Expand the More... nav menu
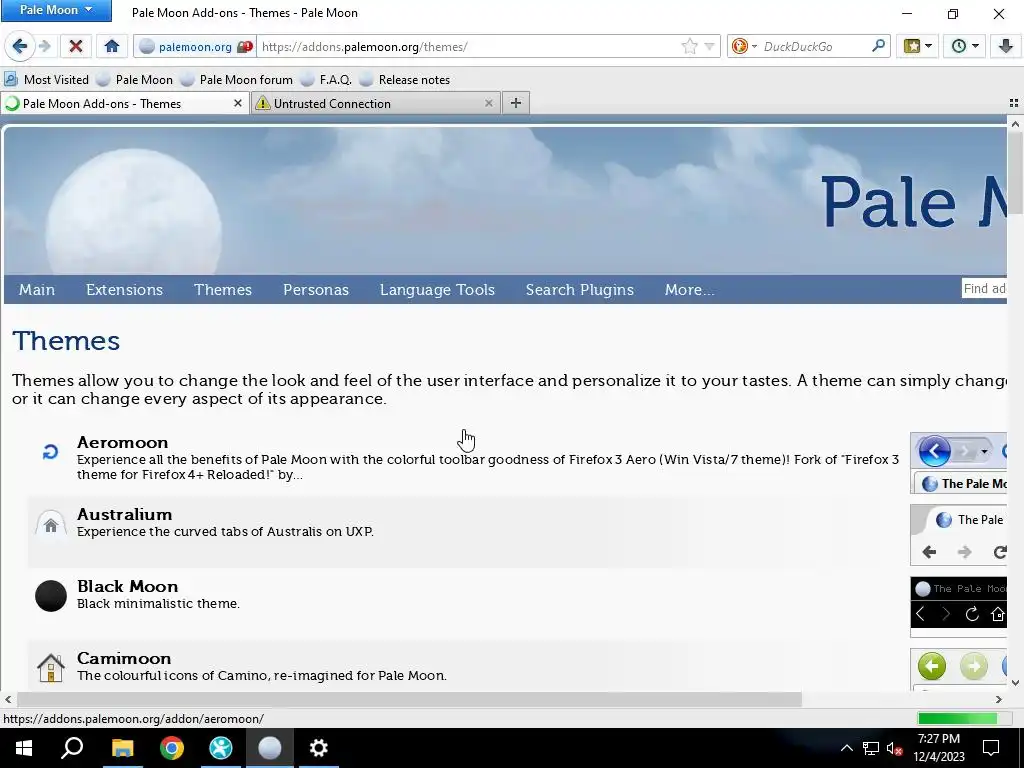The image size is (1024, 768). pyautogui.click(x=690, y=289)
